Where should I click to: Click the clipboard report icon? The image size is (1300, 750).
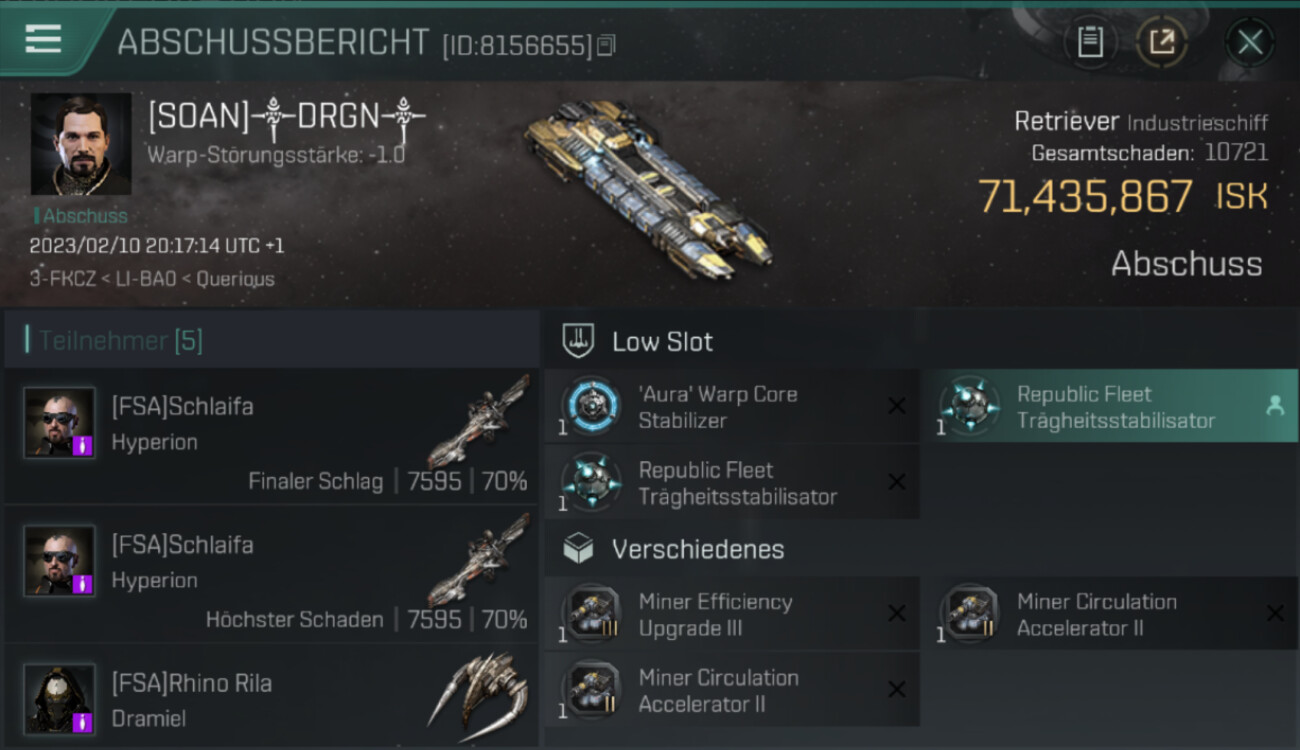[x=1090, y=42]
